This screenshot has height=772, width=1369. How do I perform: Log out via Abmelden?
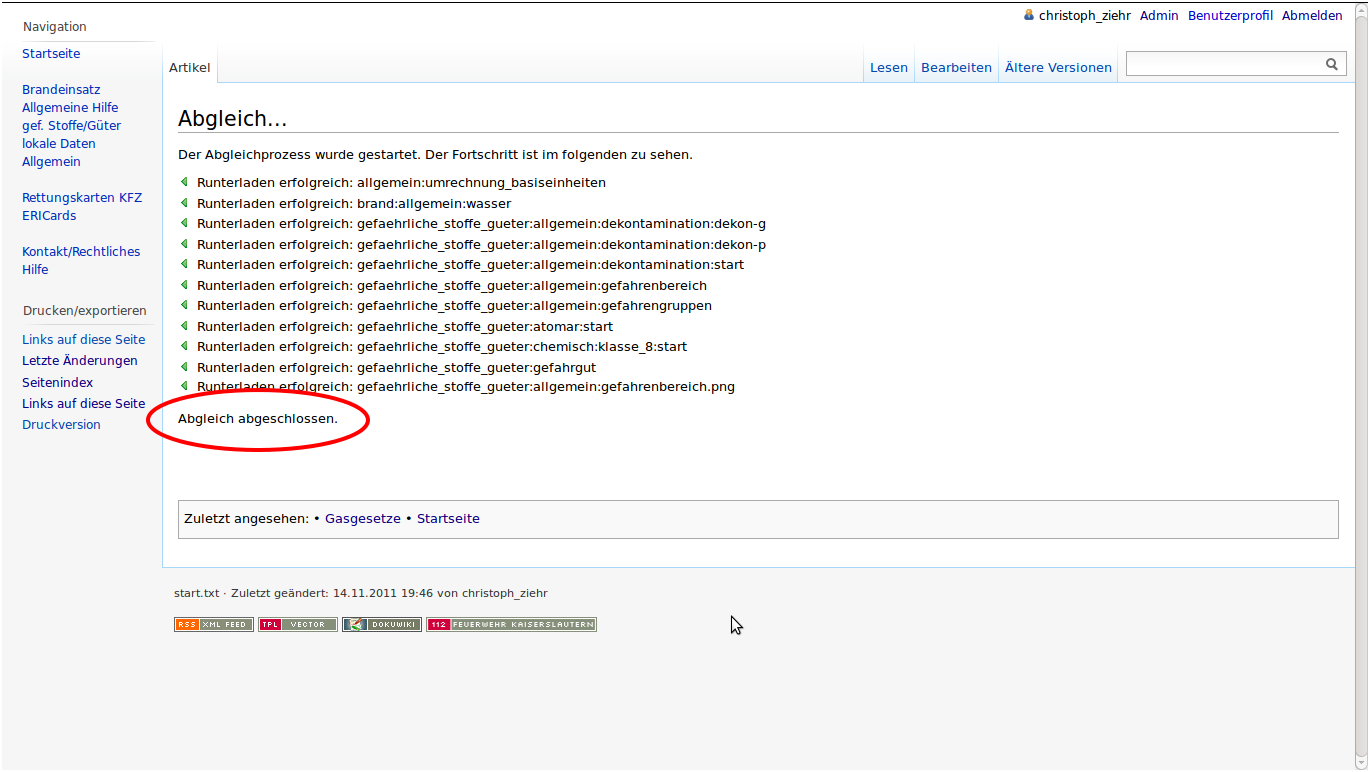(1312, 16)
